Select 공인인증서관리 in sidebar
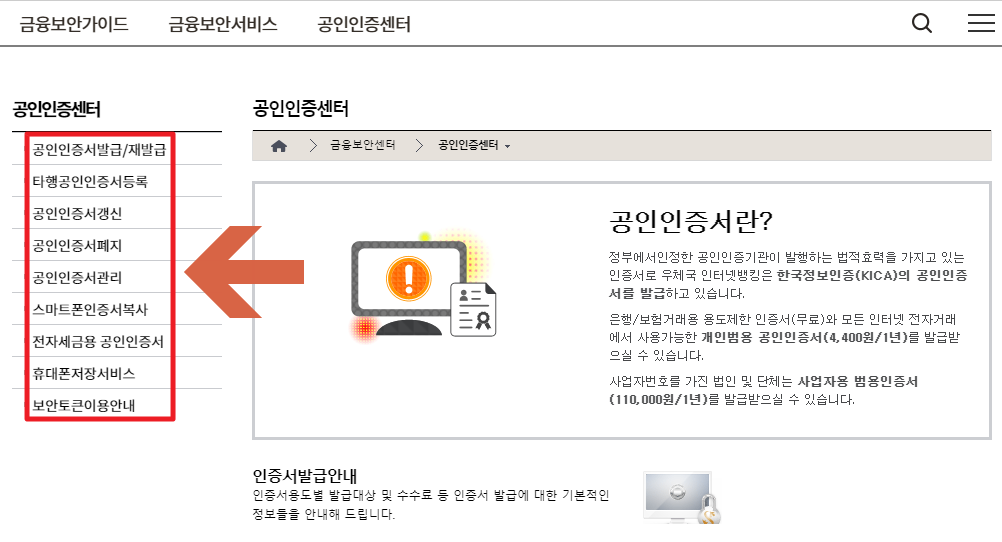1002x542 pixels. coord(77,277)
